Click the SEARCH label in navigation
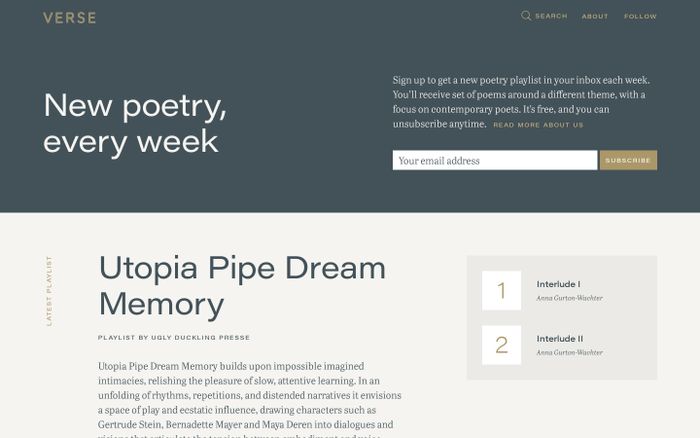The image size is (700, 438). [x=551, y=16]
